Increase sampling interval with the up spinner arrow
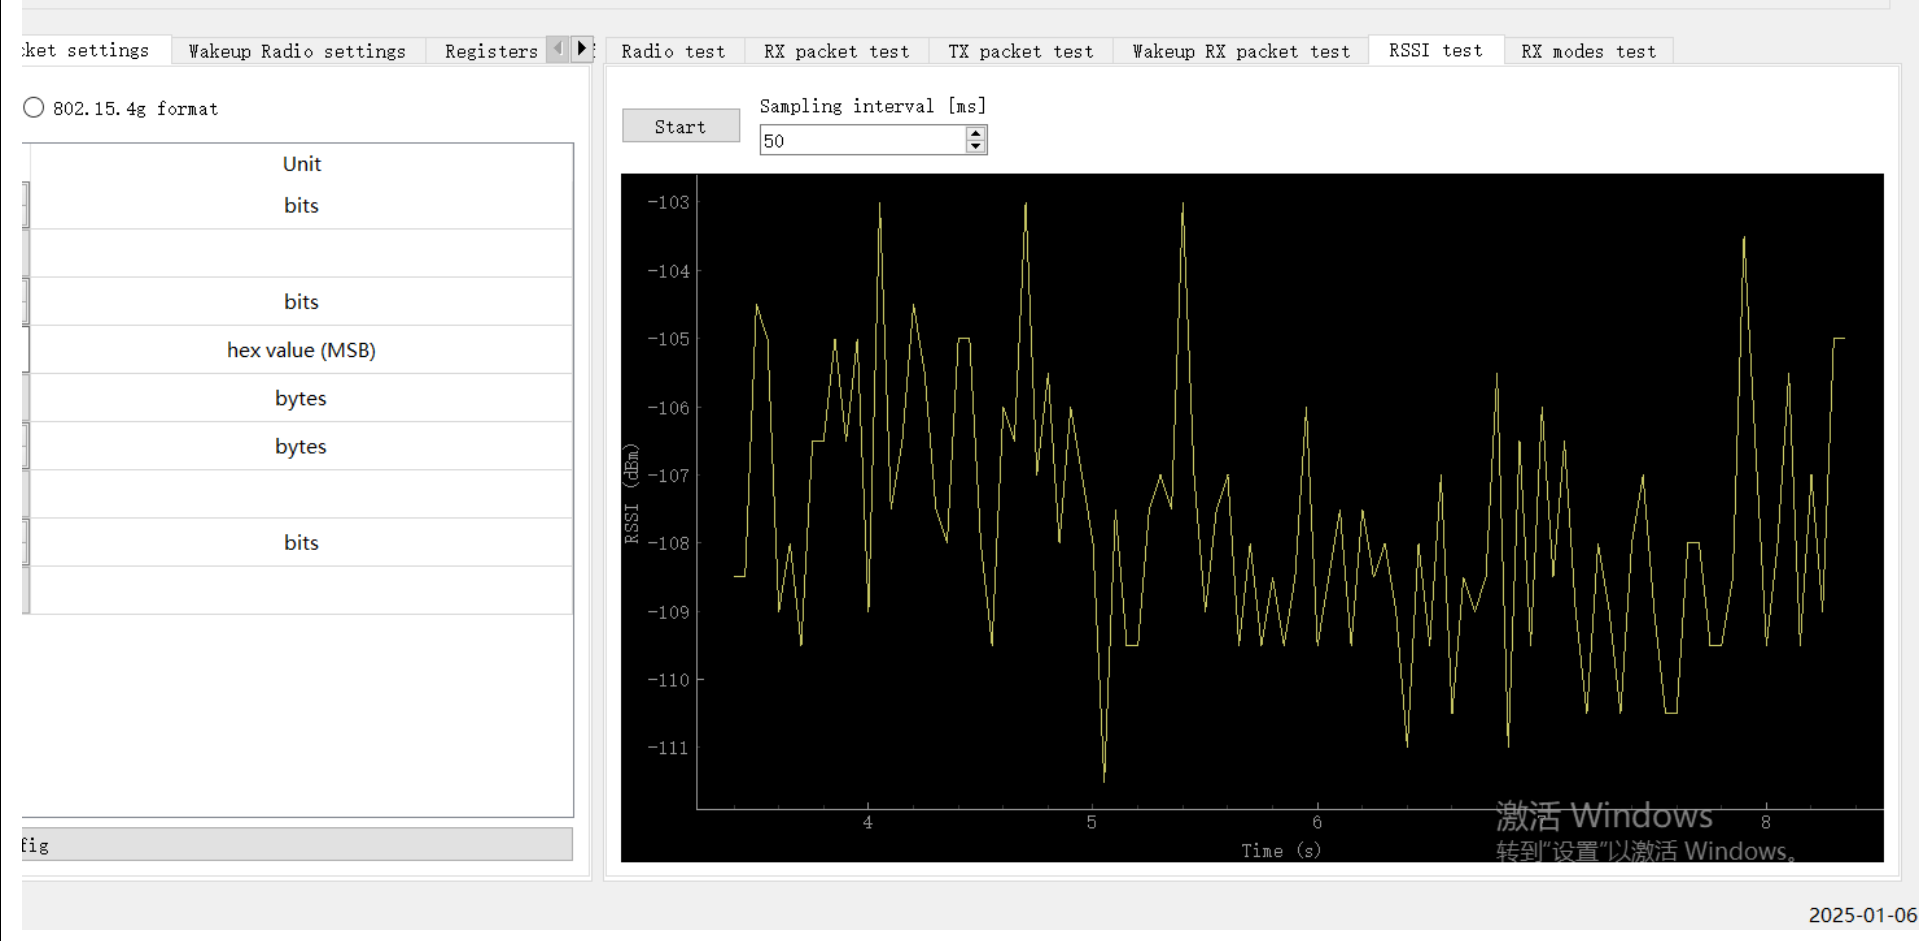This screenshot has width=1920, height=941. (x=975, y=132)
